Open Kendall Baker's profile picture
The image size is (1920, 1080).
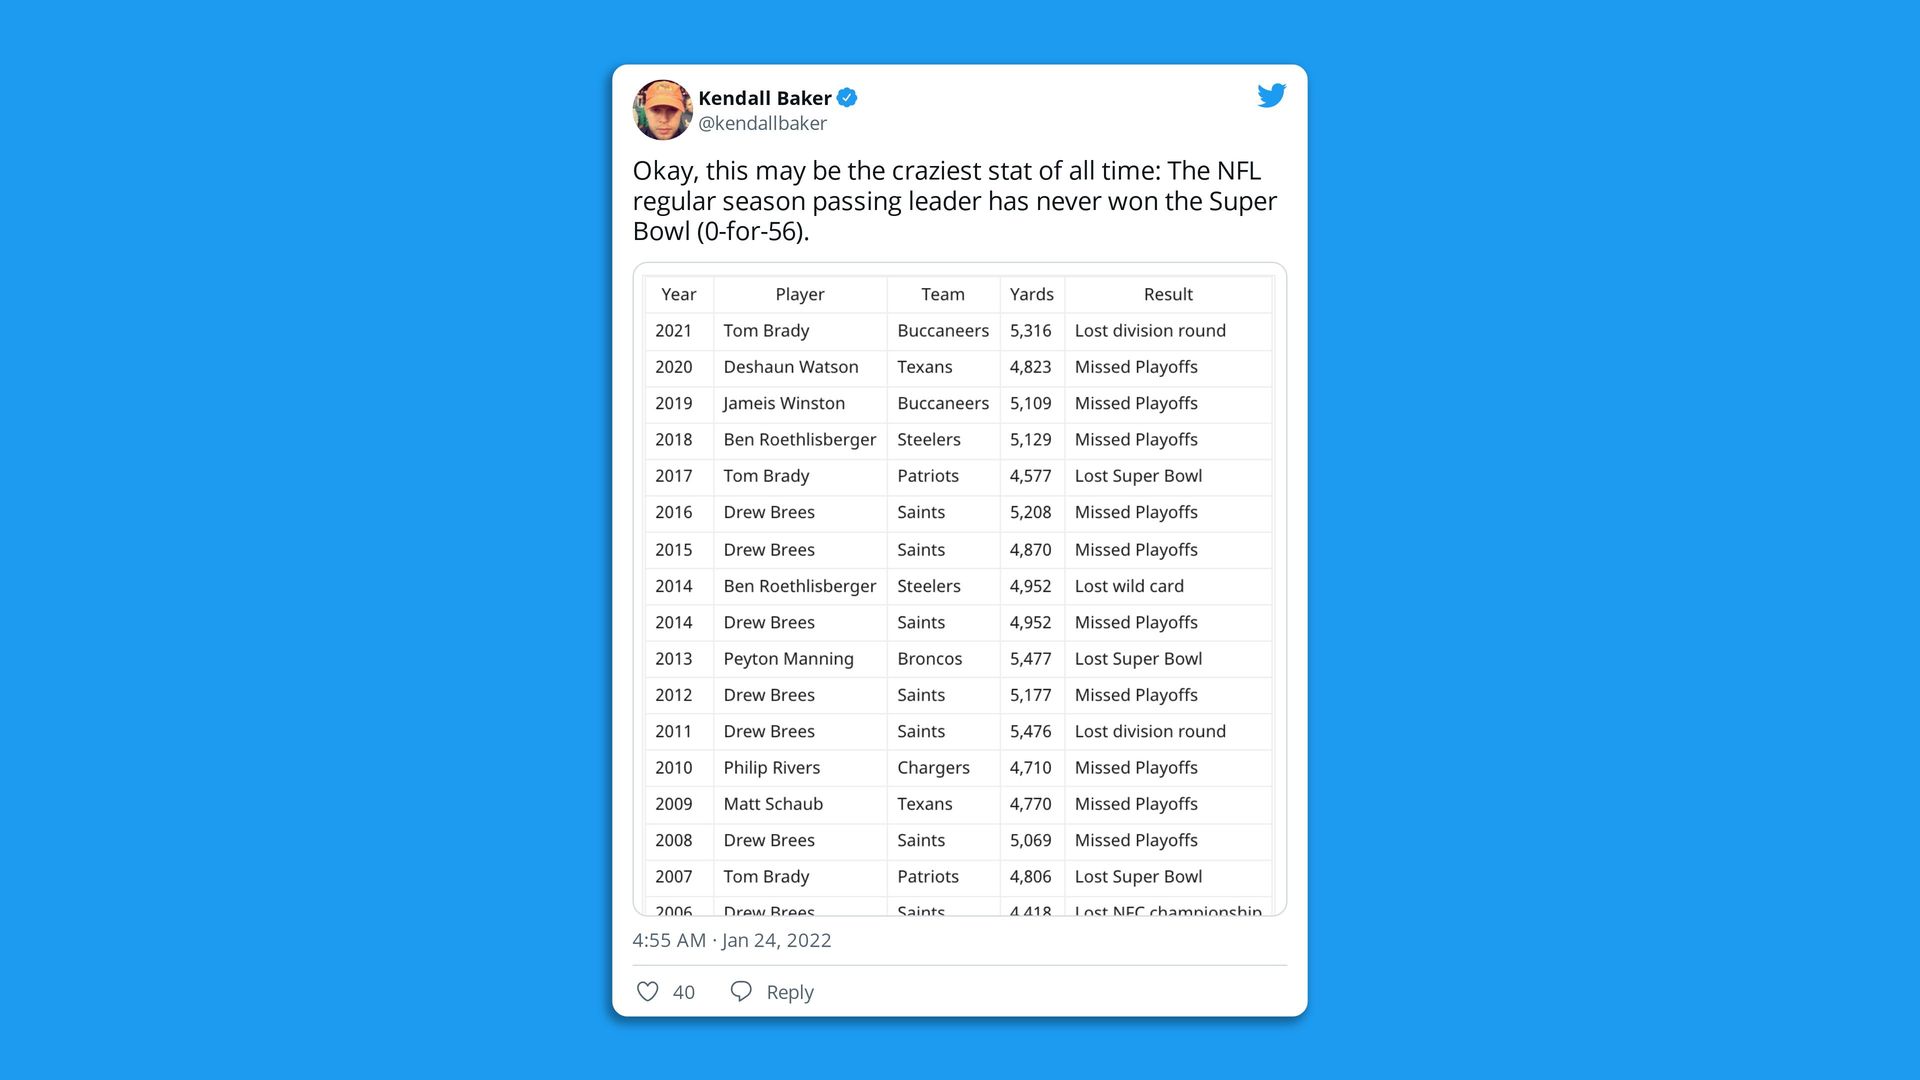662,110
